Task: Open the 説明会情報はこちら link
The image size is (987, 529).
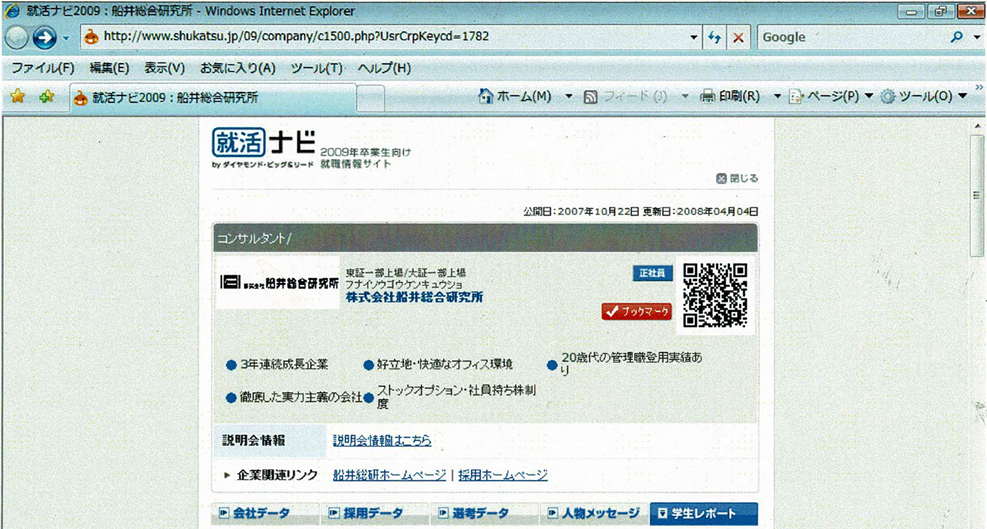Action: coord(382,440)
